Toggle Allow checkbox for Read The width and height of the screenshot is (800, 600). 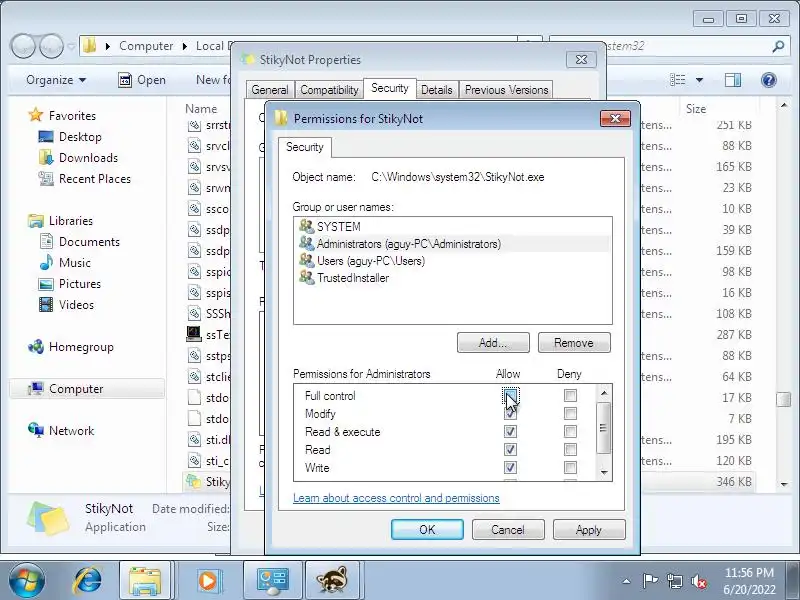(x=510, y=449)
